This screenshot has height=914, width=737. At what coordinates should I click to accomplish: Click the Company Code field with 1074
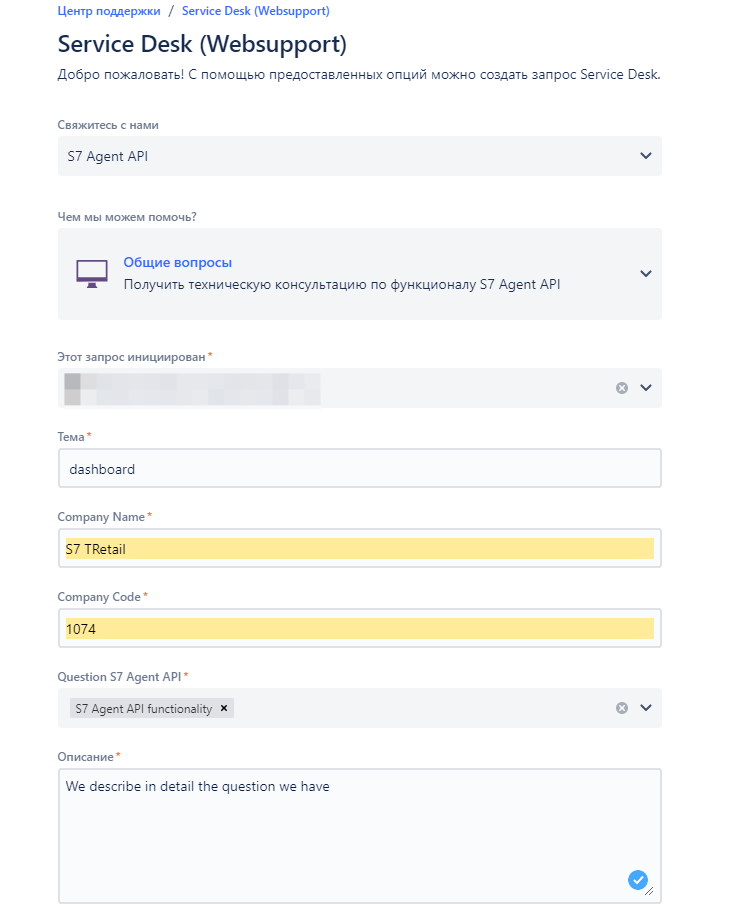click(x=360, y=628)
